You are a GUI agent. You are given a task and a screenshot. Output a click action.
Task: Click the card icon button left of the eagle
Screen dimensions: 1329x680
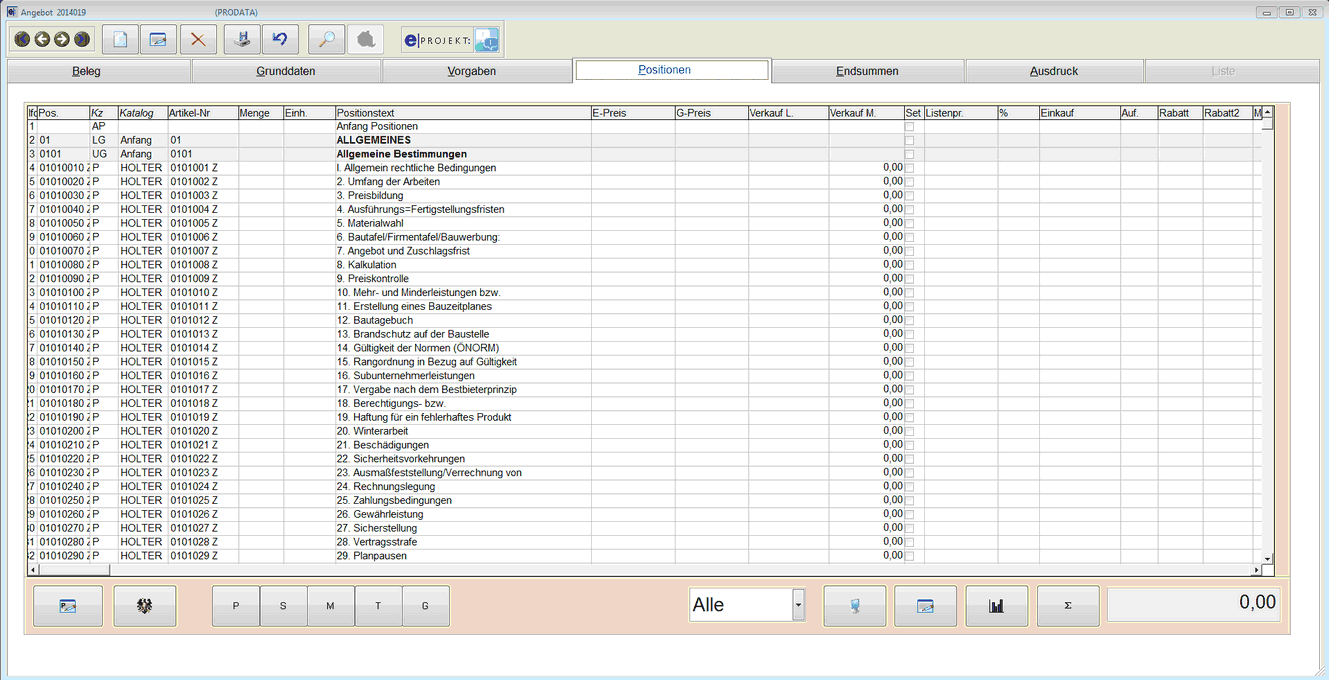(68, 606)
